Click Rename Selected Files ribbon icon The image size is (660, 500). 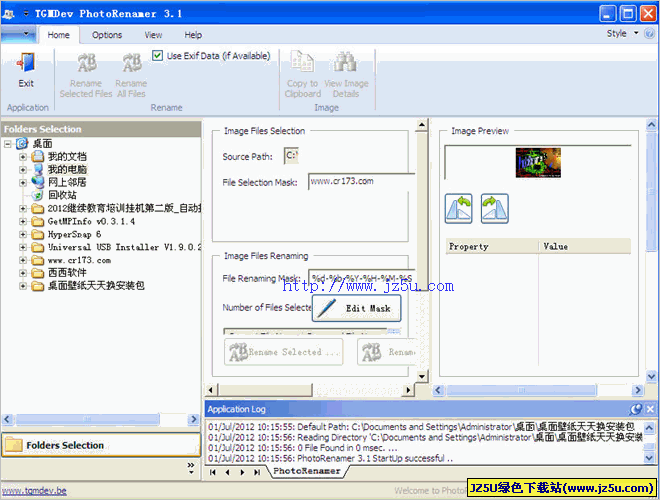tap(87, 63)
